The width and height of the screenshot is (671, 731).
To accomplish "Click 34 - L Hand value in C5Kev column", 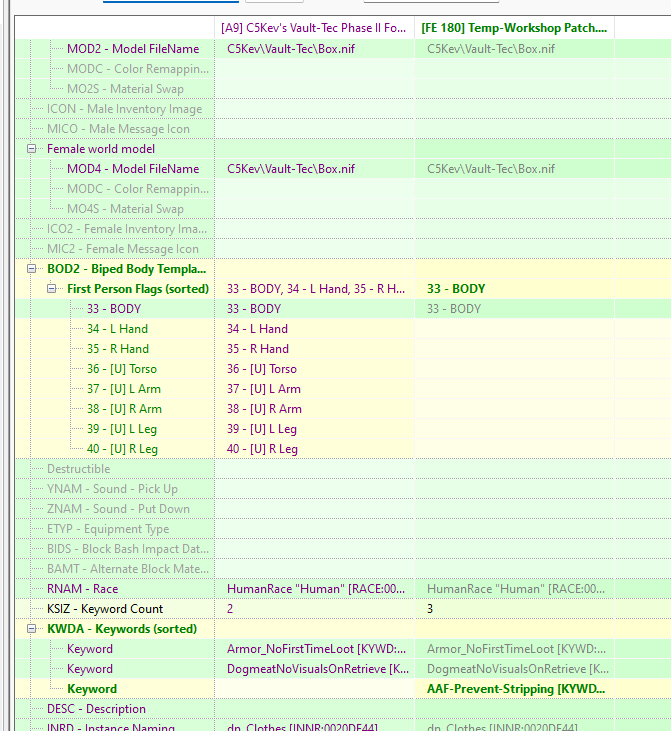I will [257, 329].
